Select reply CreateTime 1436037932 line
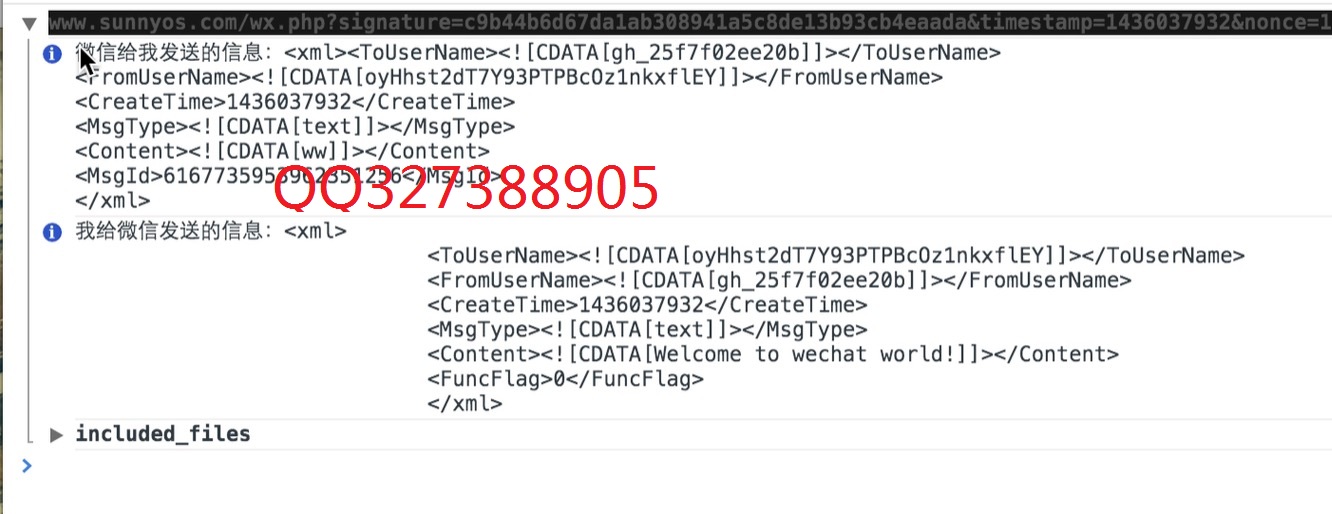1332x514 pixels. pos(647,305)
